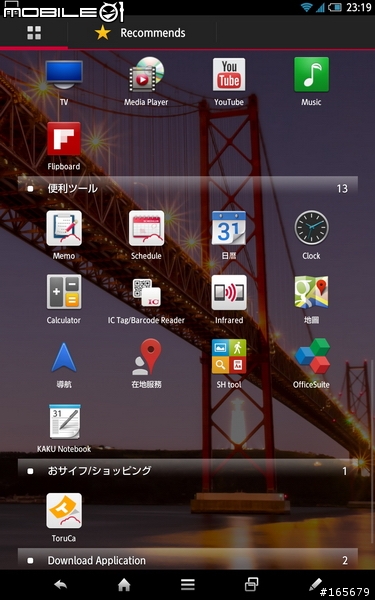Switch to the Recommends tab
The height and width of the screenshot is (600, 375).
pyautogui.click(x=141, y=33)
